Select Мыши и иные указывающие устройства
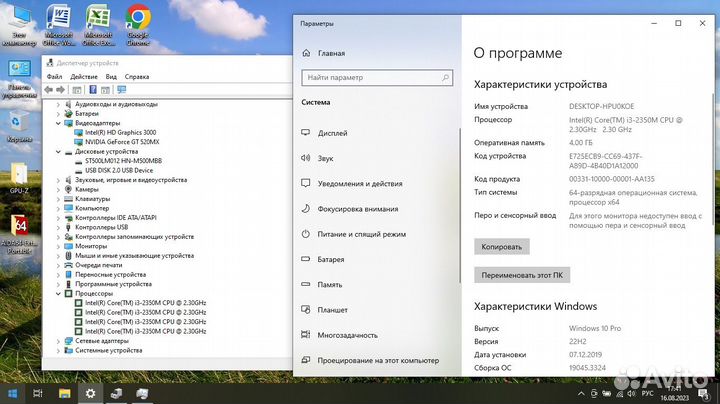 pyautogui.click(x=135, y=256)
